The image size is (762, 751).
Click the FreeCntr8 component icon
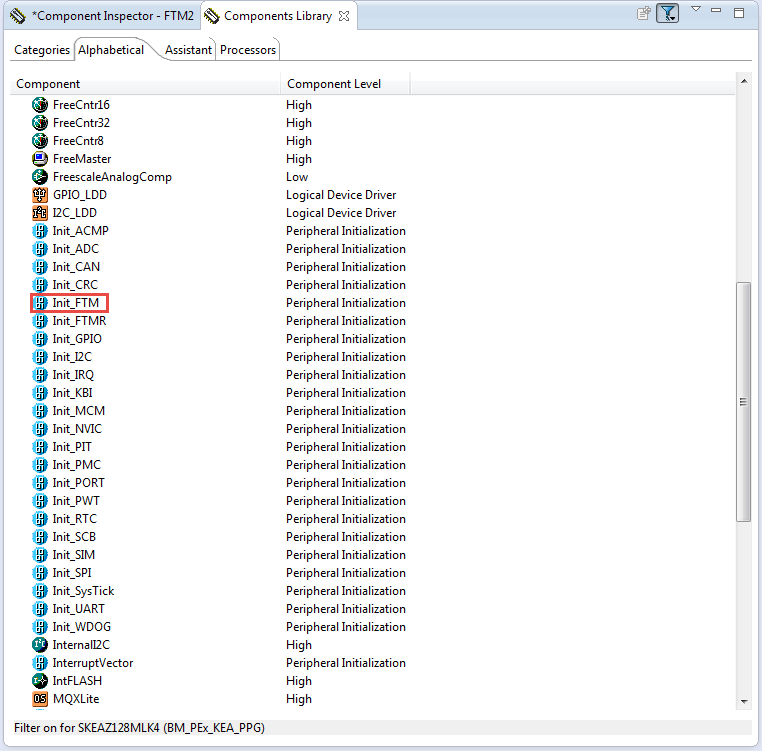40,140
